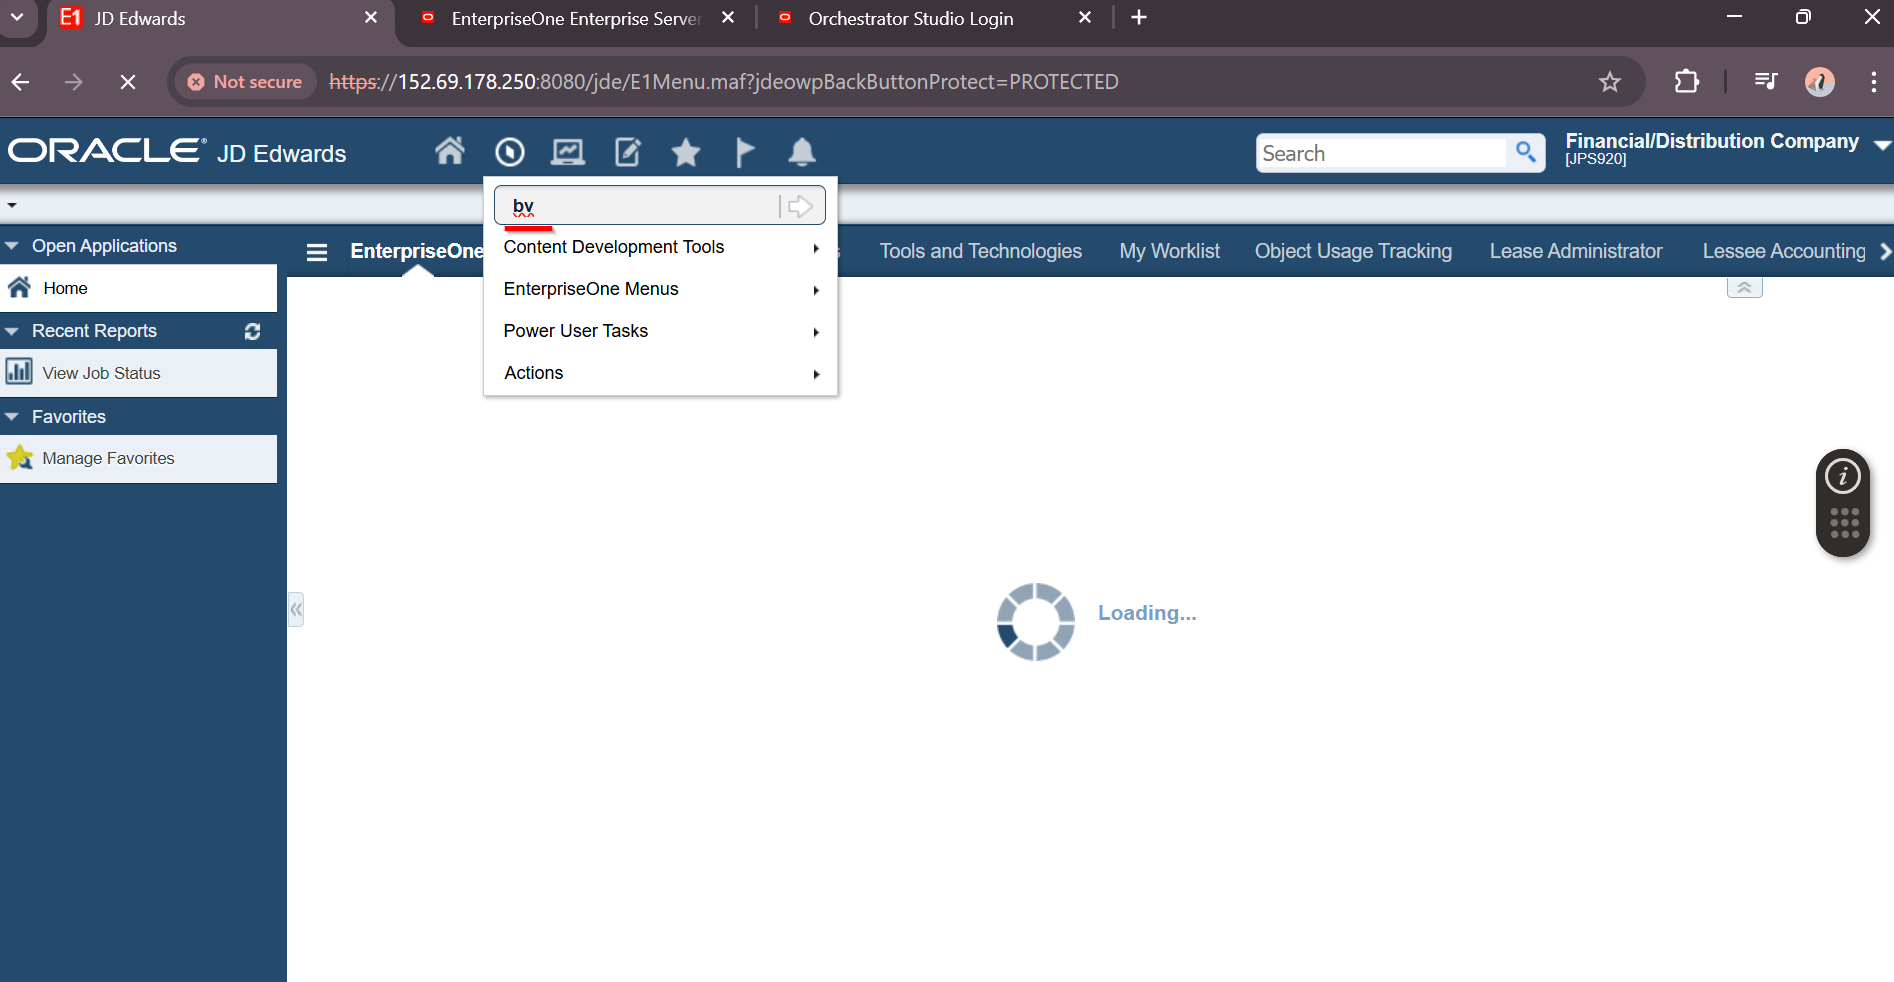
Task: Click the edit pencil icon in header
Action: [627, 152]
